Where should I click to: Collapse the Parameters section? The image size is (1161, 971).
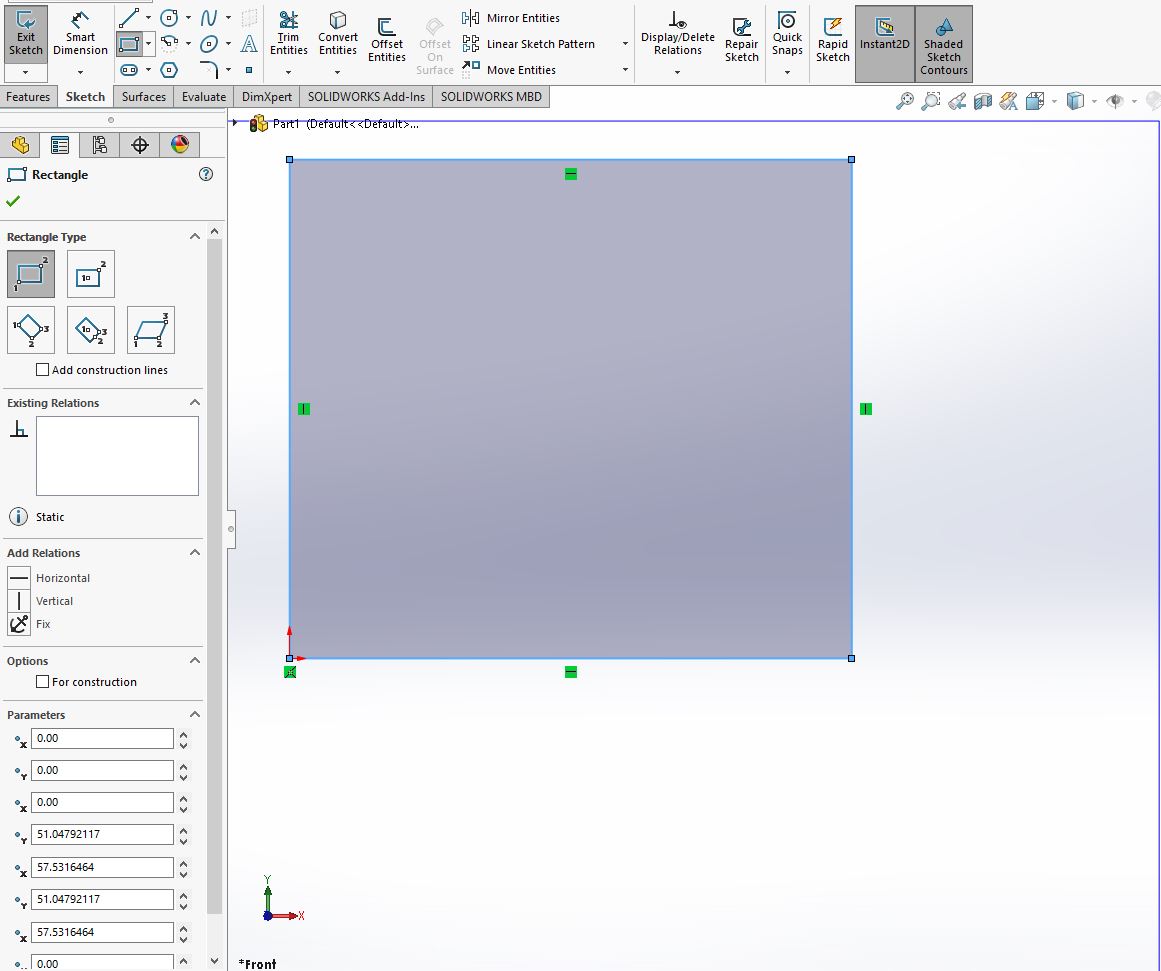click(x=194, y=714)
